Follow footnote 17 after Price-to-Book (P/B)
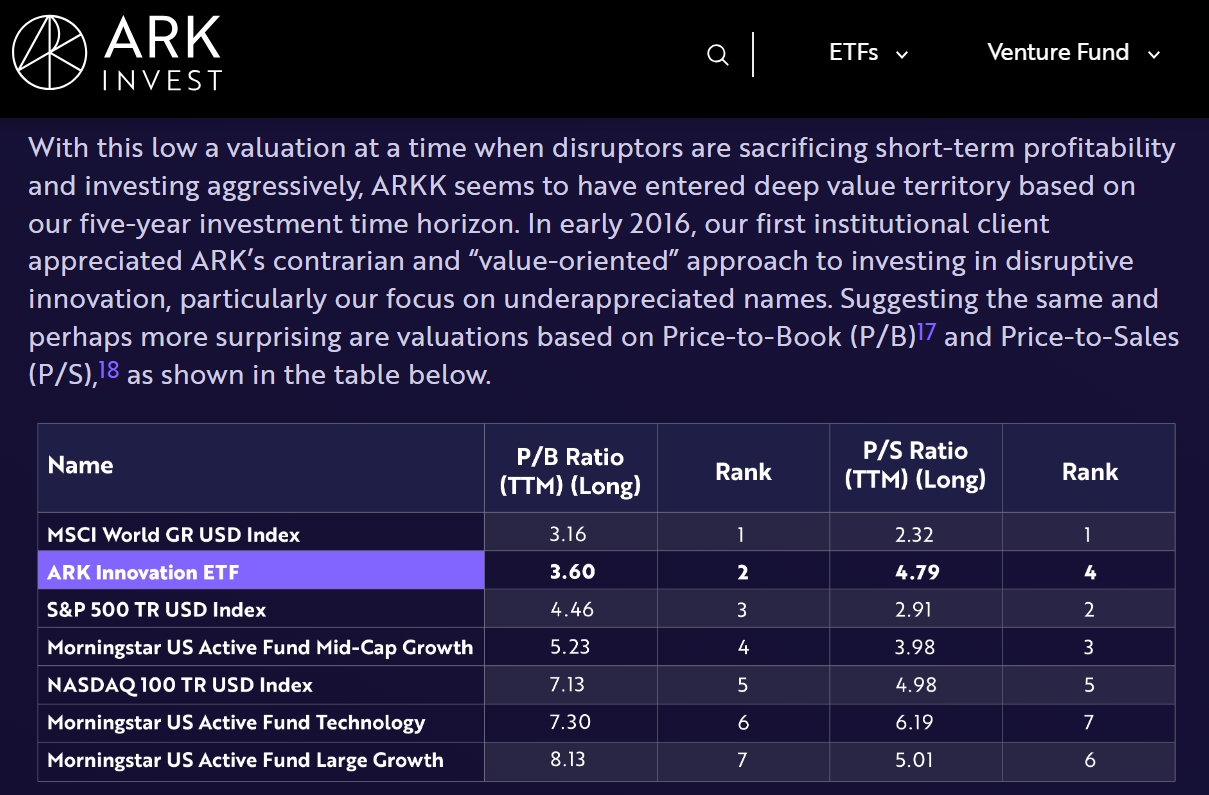Viewport: 1209px width, 795px height. click(926, 332)
